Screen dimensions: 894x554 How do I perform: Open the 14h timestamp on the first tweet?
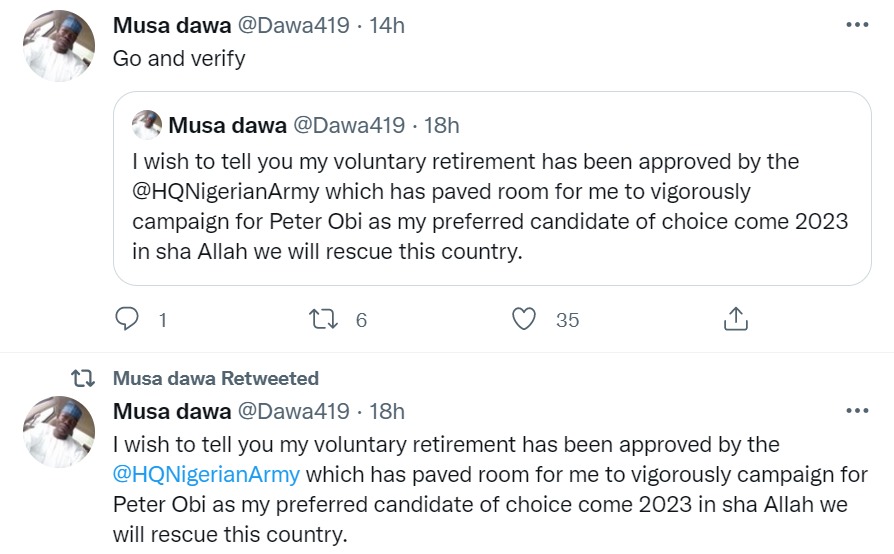click(386, 26)
